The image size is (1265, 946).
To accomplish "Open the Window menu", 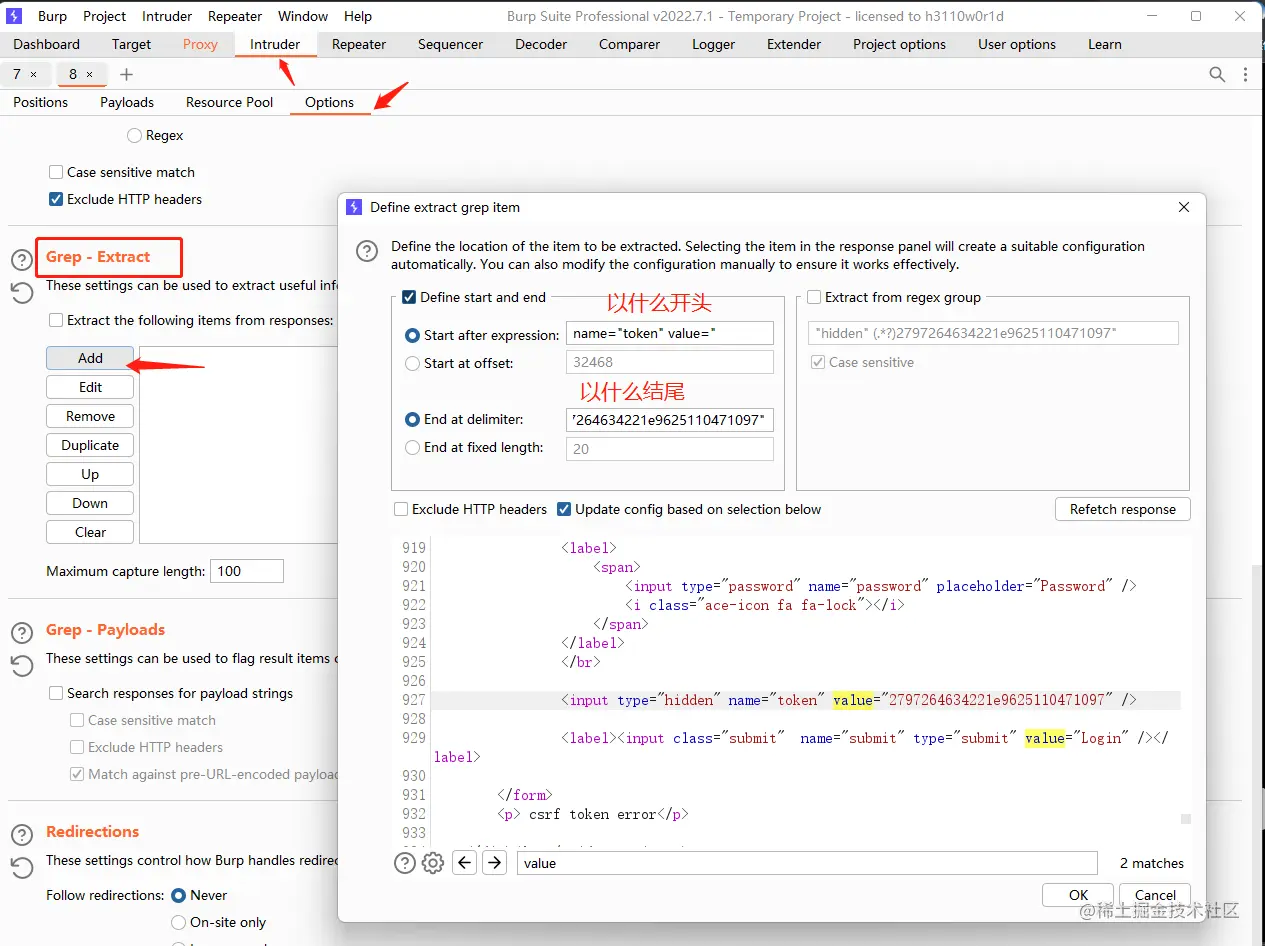I will click(x=303, y=16).
